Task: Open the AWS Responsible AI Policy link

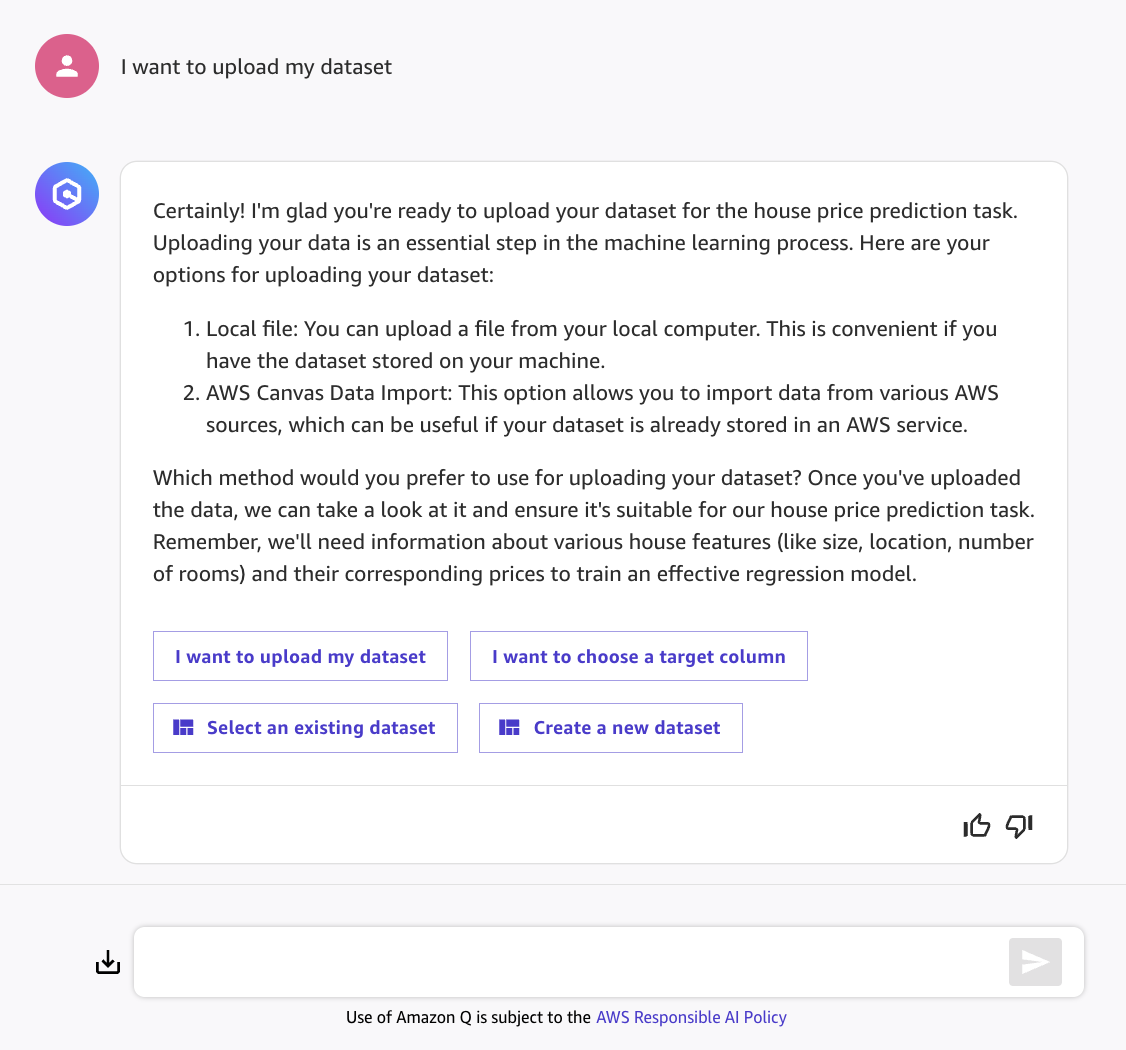Action: pyautogui.click(x=691, y=1018)
